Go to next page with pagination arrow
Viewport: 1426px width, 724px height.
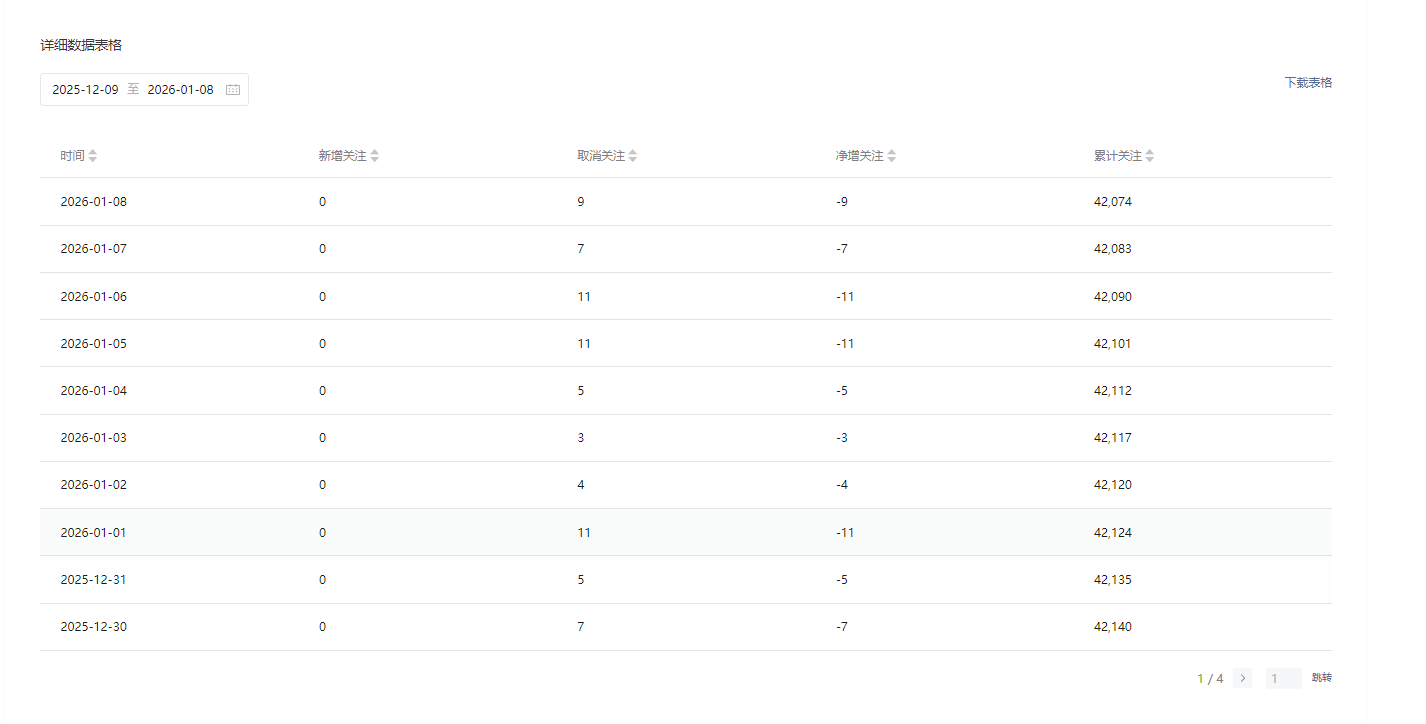click(1243, 678)
